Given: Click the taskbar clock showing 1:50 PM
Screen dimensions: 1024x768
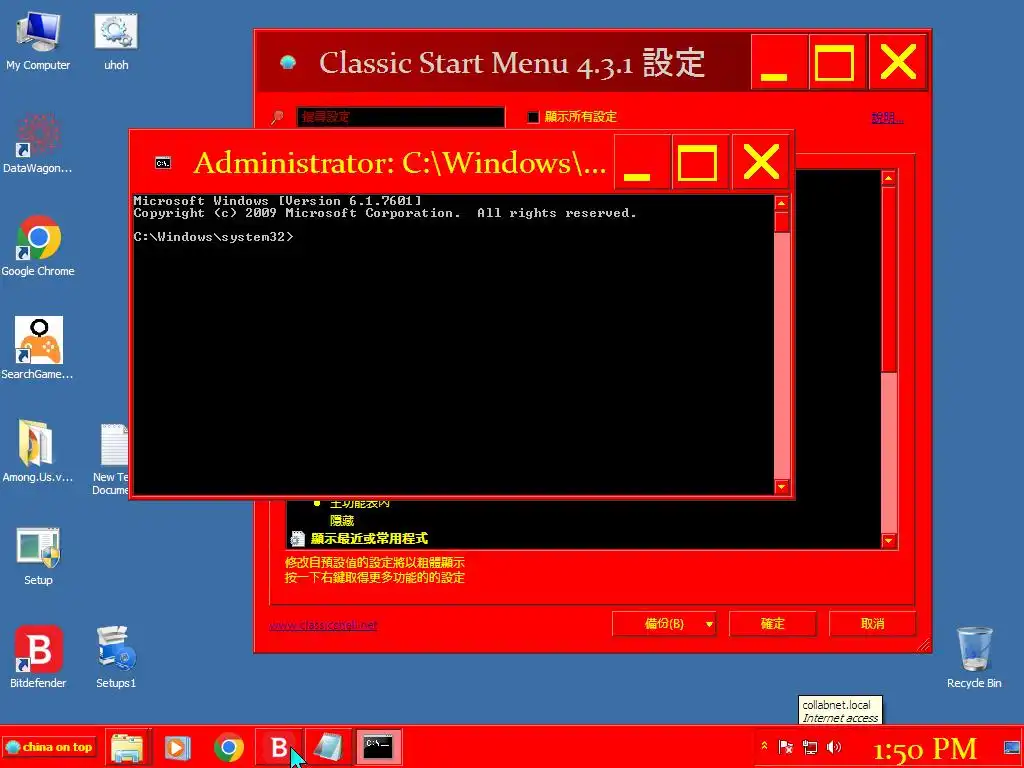Looking at the screenshot, I should [x=924, y=748].
